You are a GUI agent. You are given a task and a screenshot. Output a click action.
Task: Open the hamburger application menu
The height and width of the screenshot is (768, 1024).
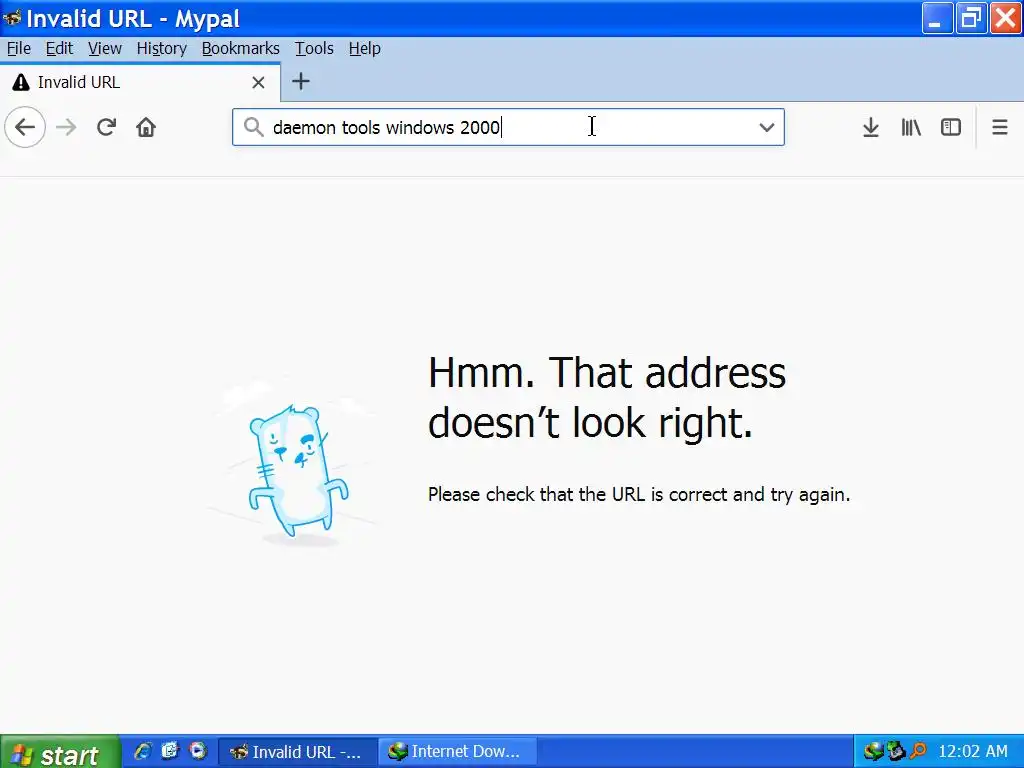click(x=1000, y=127)
